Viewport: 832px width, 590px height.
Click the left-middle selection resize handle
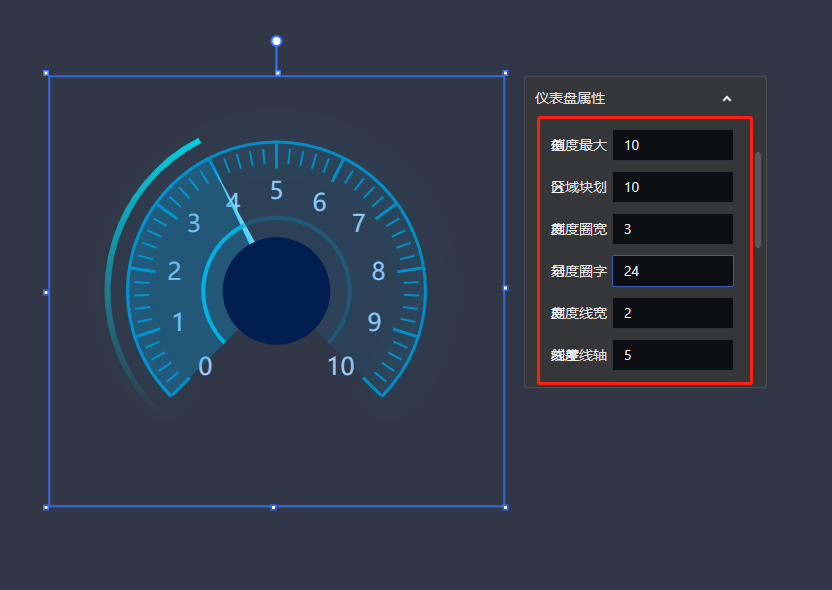[x=47, y=292]
